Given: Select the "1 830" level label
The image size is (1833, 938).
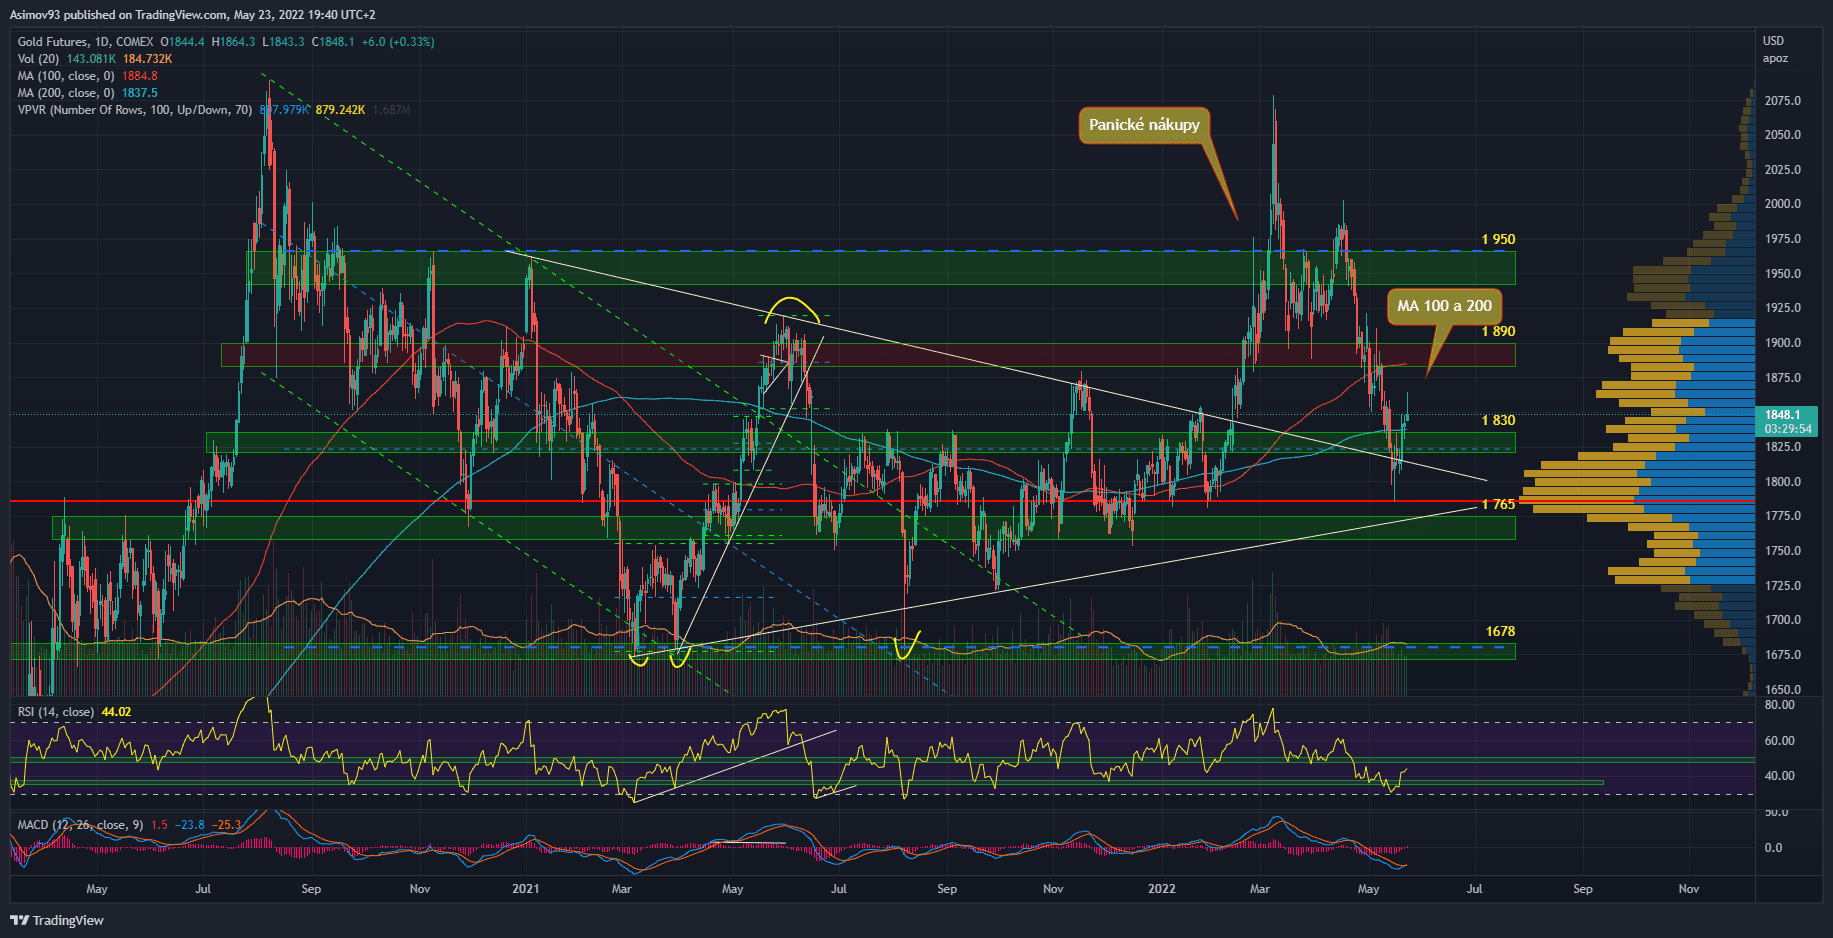Looking at the screenshot, I should [1498, 421].
